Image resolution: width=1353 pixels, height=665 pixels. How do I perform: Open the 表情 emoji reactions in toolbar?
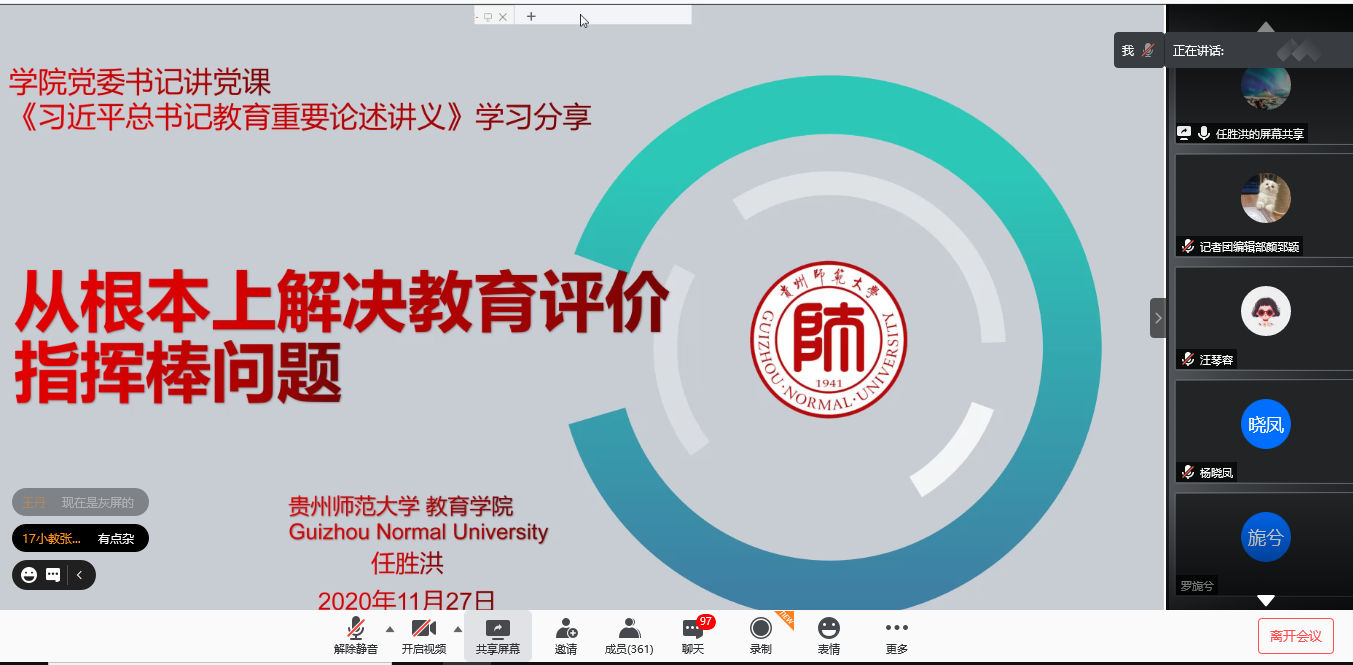pos(828,635)
